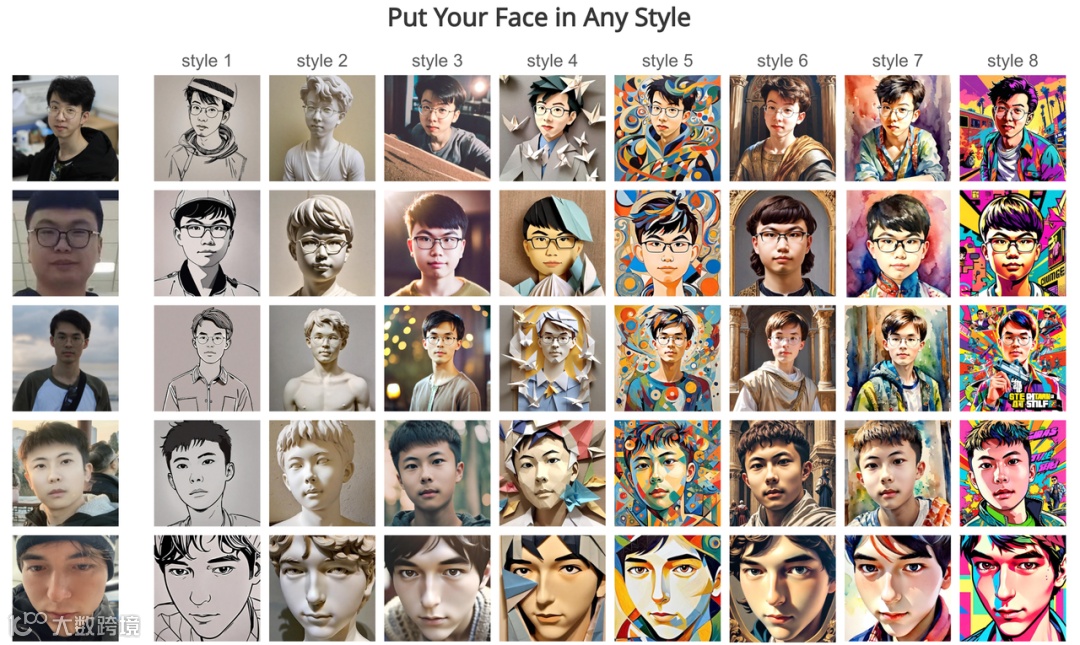Open the style 2 shirtless marble bust image
Viewport: 1080px width, 645px height.
pos(322,358)
